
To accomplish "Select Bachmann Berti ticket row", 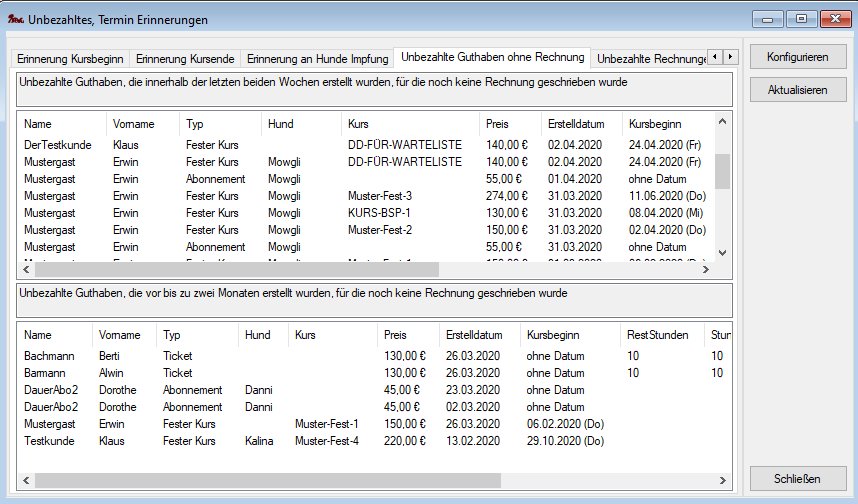I will (x=200, y=356).
